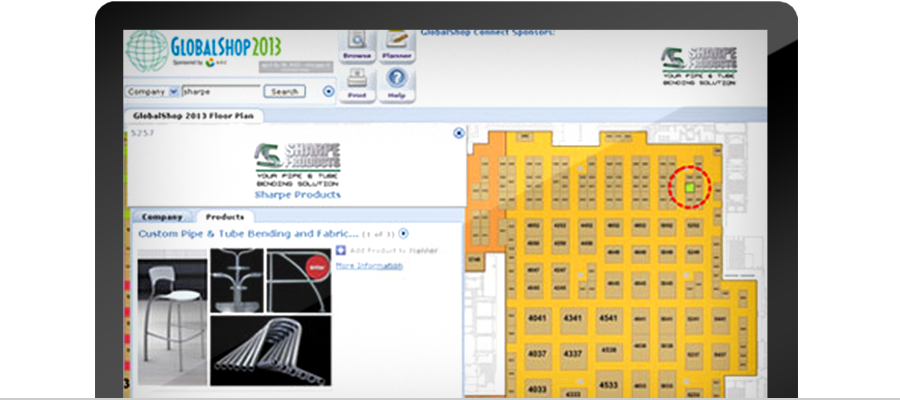Open the white bar stool product image
The width and height of the screenshot is (900, 400).
(x=172, y=317)
